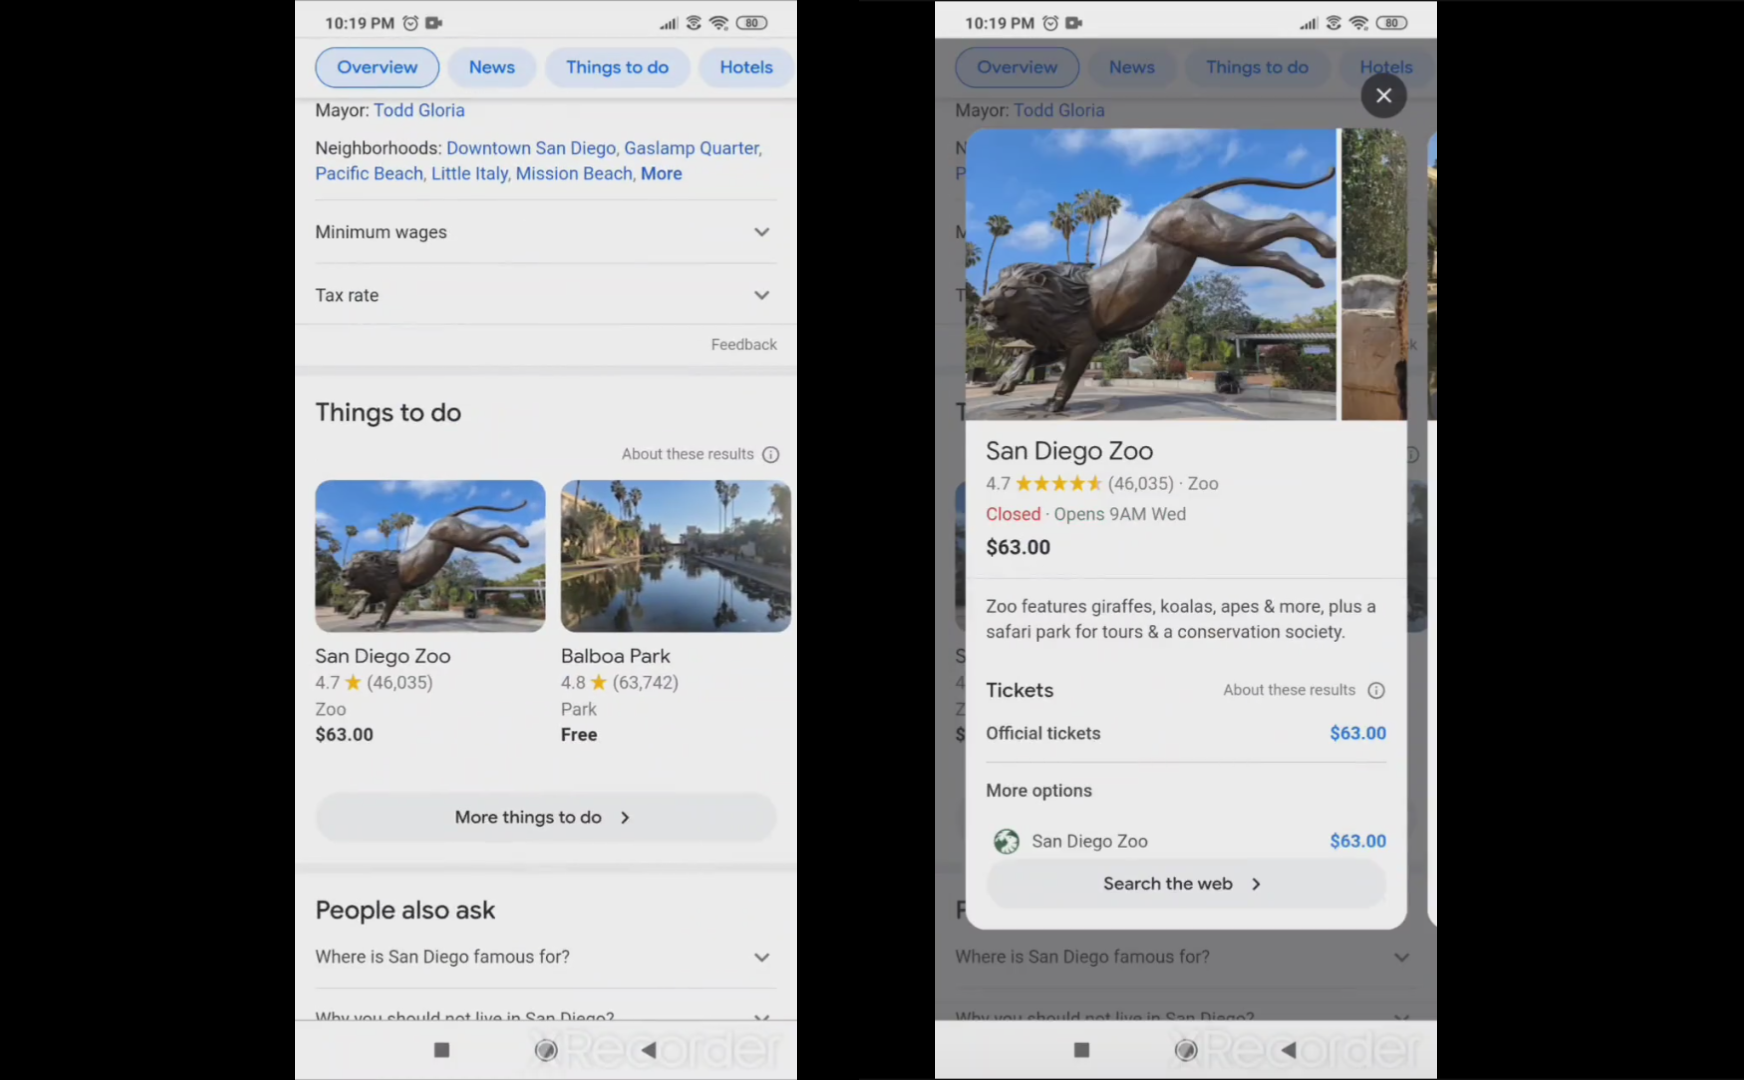Viewport: 1744px width, 1080px height.
Task: Tap the large lion statue photo
Action: (1150, 274)
